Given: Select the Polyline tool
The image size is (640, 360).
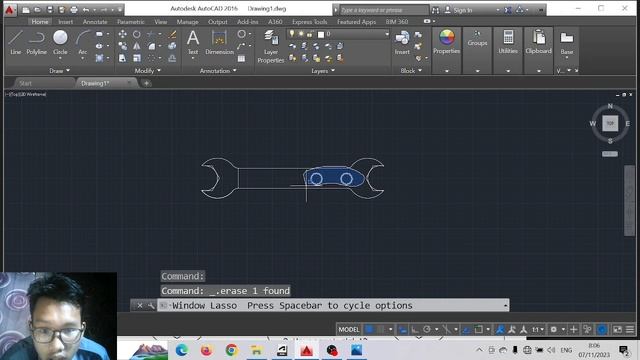Looking at the screenshot, I should [x=36, y=42].
